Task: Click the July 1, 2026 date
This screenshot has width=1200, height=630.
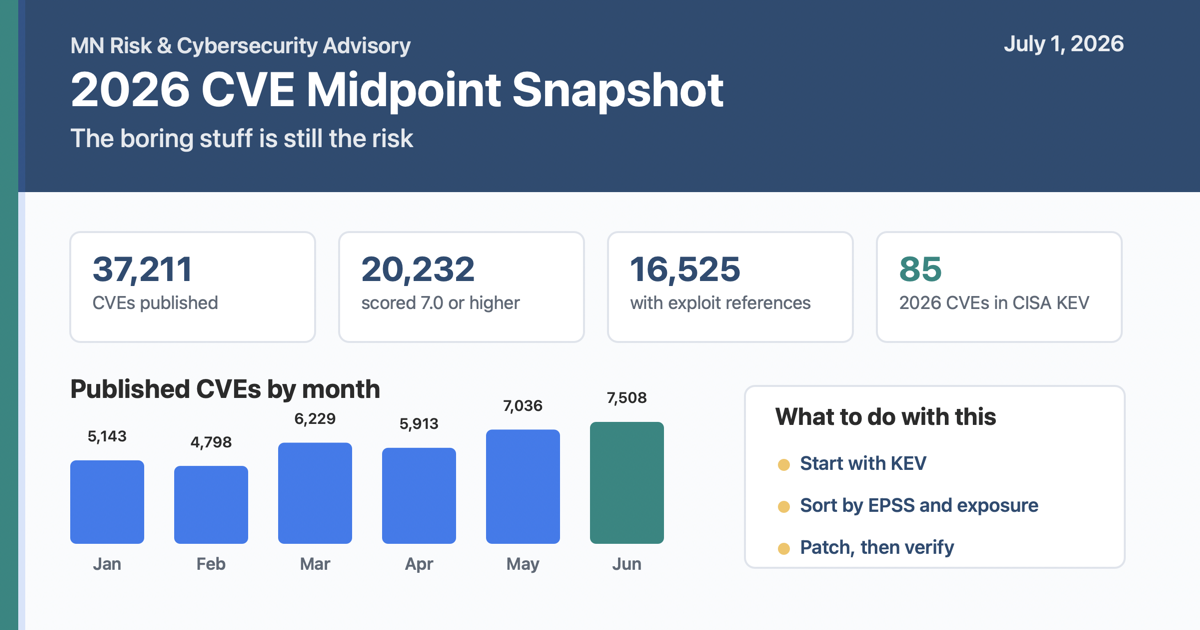Action: pyautogui.click(x=1064, y=44)
